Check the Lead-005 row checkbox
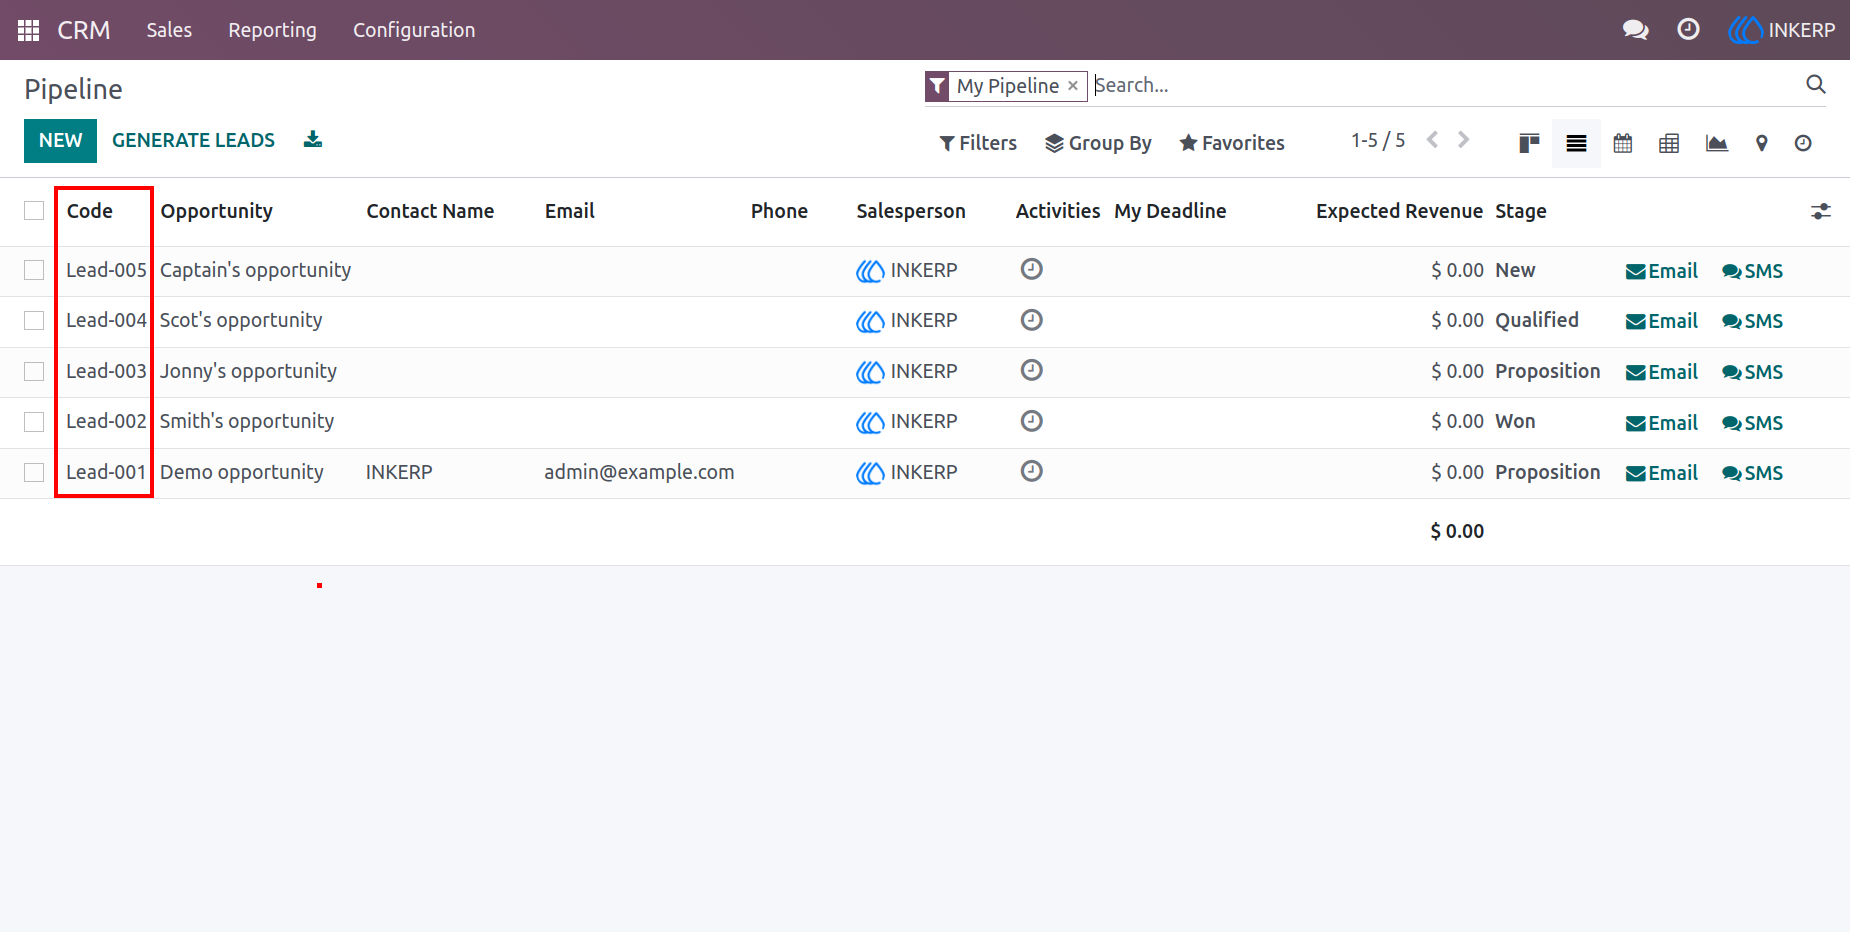The image size is (1850, 932). (x=34, y=270)
